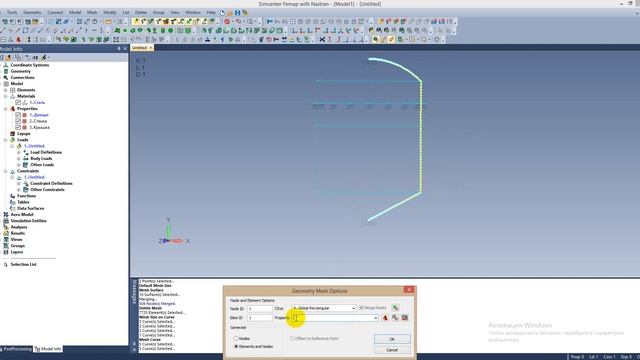
Task: Click the Layups icon in tree
Action: (x=12, y=133)
